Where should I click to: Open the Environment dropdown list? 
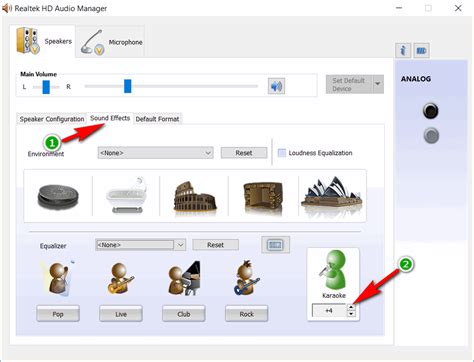coord(155,153)
